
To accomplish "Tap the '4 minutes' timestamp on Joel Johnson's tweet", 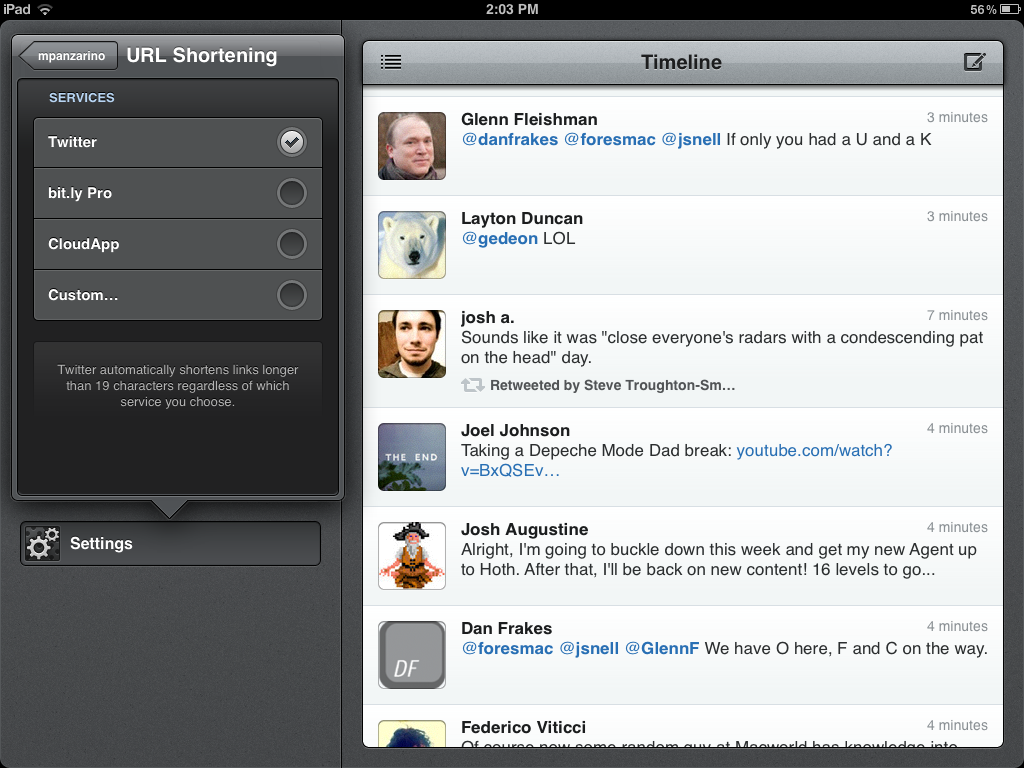I will click(957, 428).
